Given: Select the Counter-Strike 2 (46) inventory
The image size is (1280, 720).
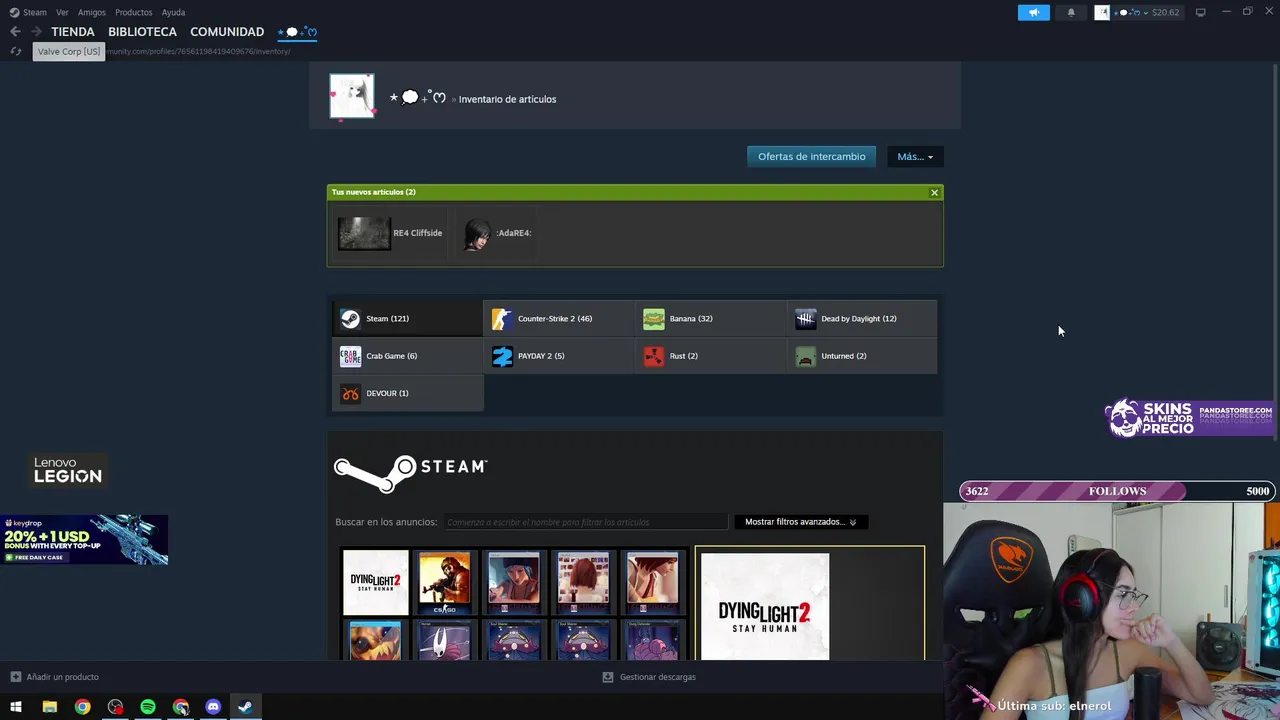Looking at the screenshot, I should 559,318.
